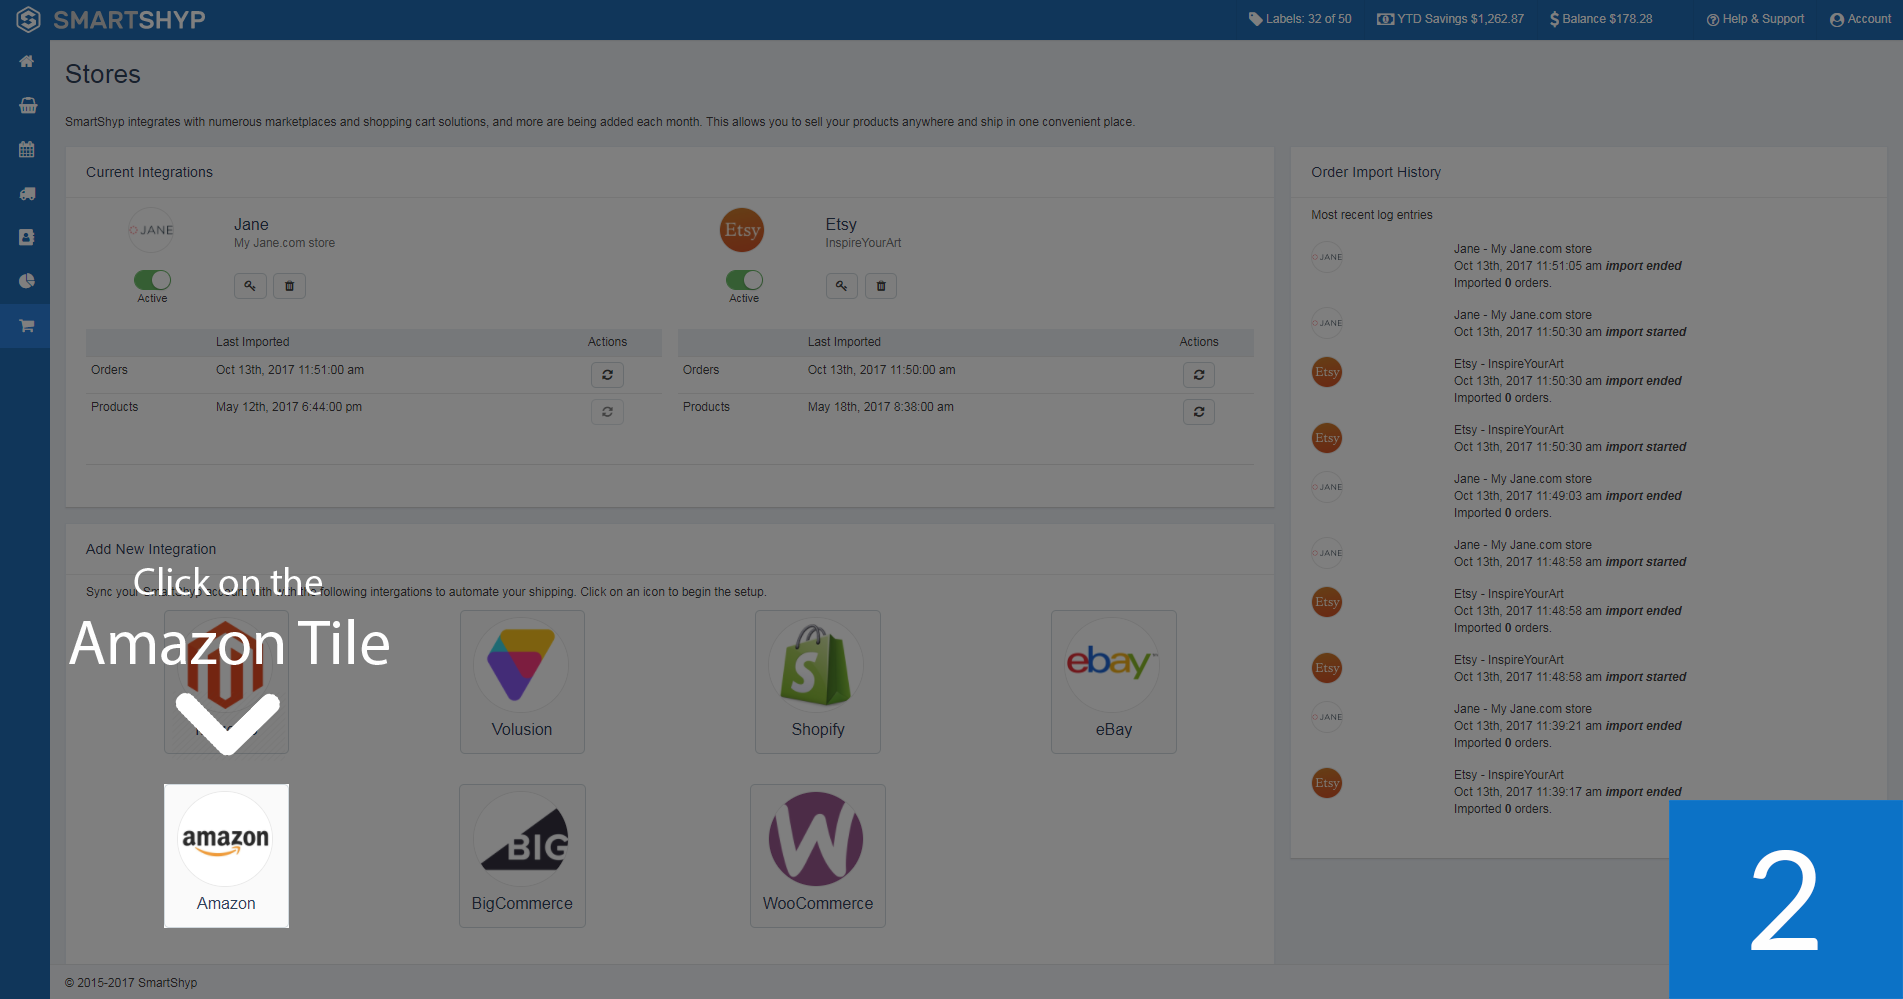Screen dimensions: 1903x999
Task: Click the Jane log entry at 11:39:21 am import ended
Action: pos(1568,726)
